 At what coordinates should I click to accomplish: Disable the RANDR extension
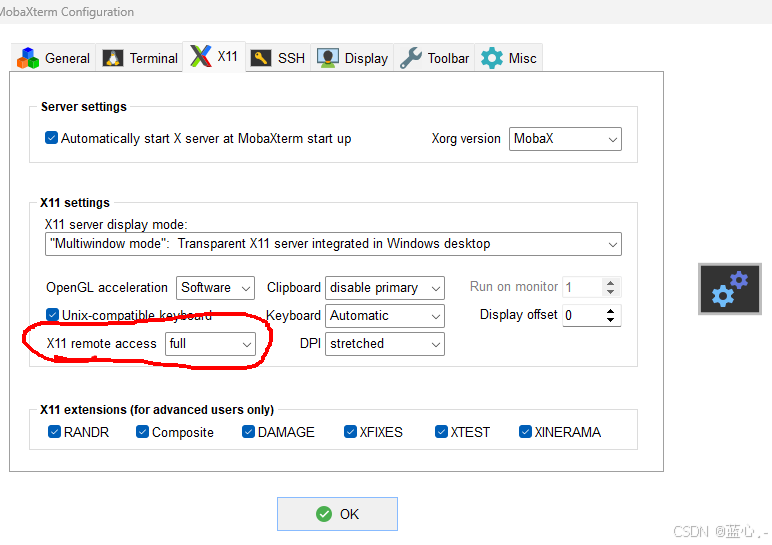point(54,432)
